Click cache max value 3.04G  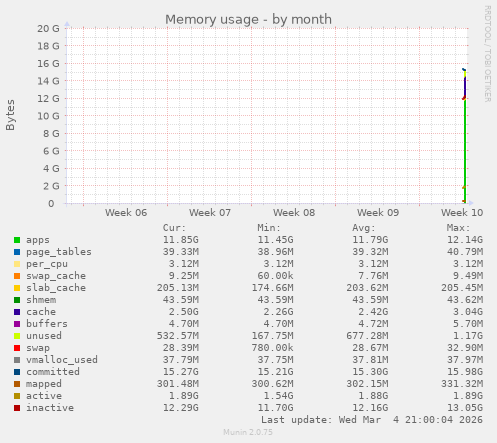[x=468, y=312]
